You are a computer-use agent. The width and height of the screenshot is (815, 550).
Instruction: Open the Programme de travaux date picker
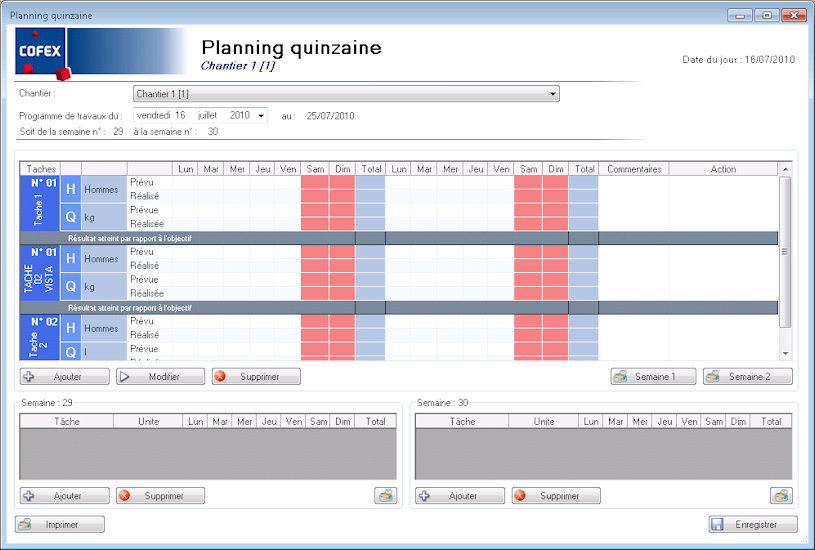[x=261, y=116]
